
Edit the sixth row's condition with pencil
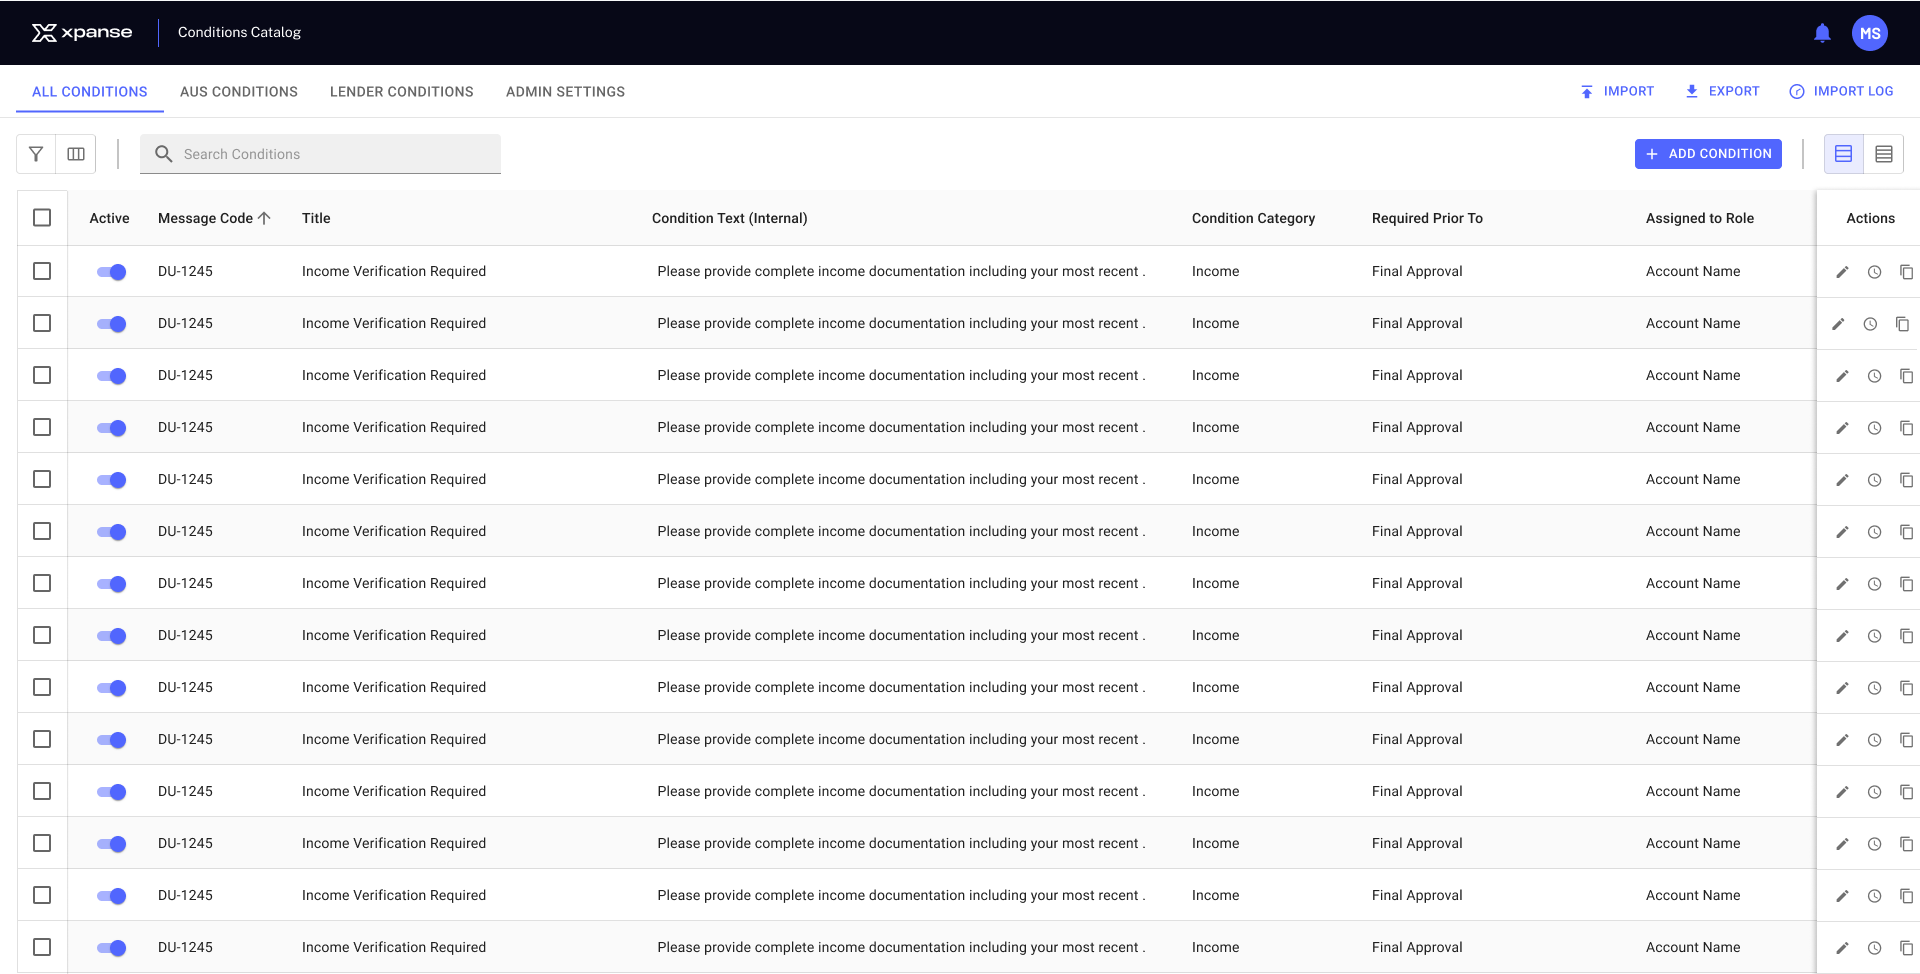(1842, 532)
